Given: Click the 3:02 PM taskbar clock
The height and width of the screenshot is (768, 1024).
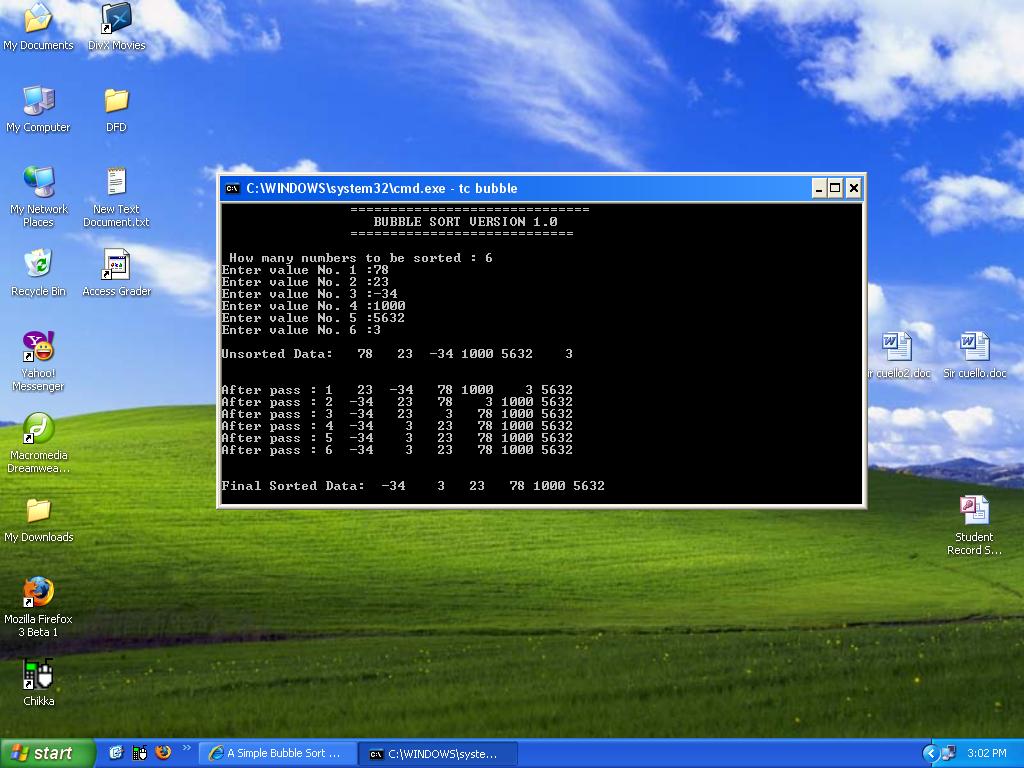Looking at the screenshot, I should tap(987, 753).
